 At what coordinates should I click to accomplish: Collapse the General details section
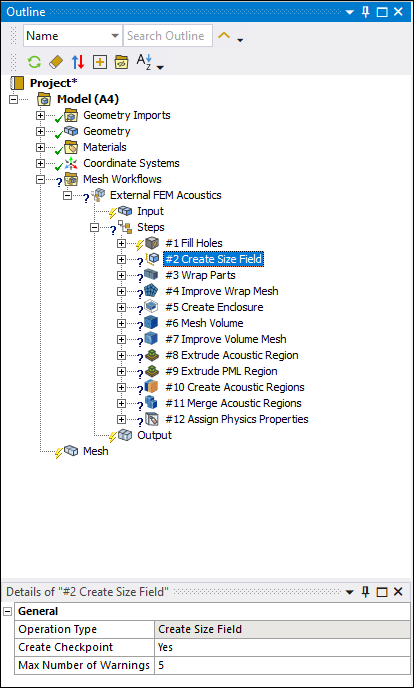pos(7,611)
